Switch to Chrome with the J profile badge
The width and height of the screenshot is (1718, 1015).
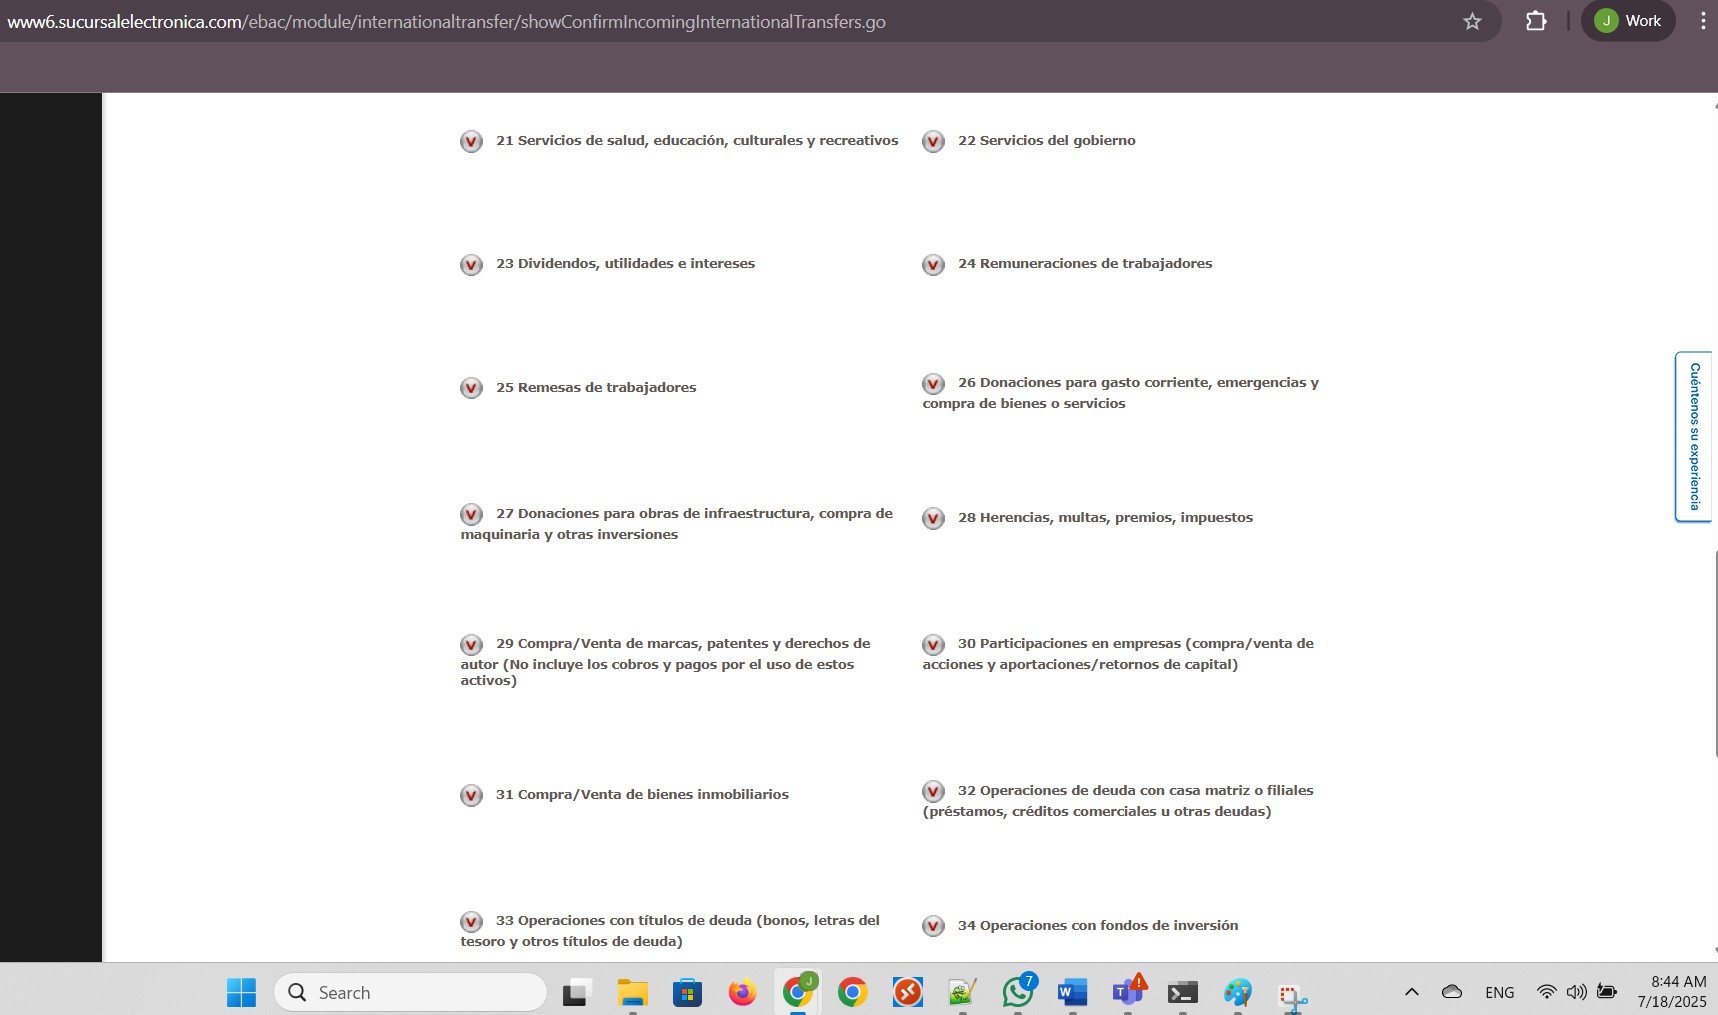coord(798,991)
